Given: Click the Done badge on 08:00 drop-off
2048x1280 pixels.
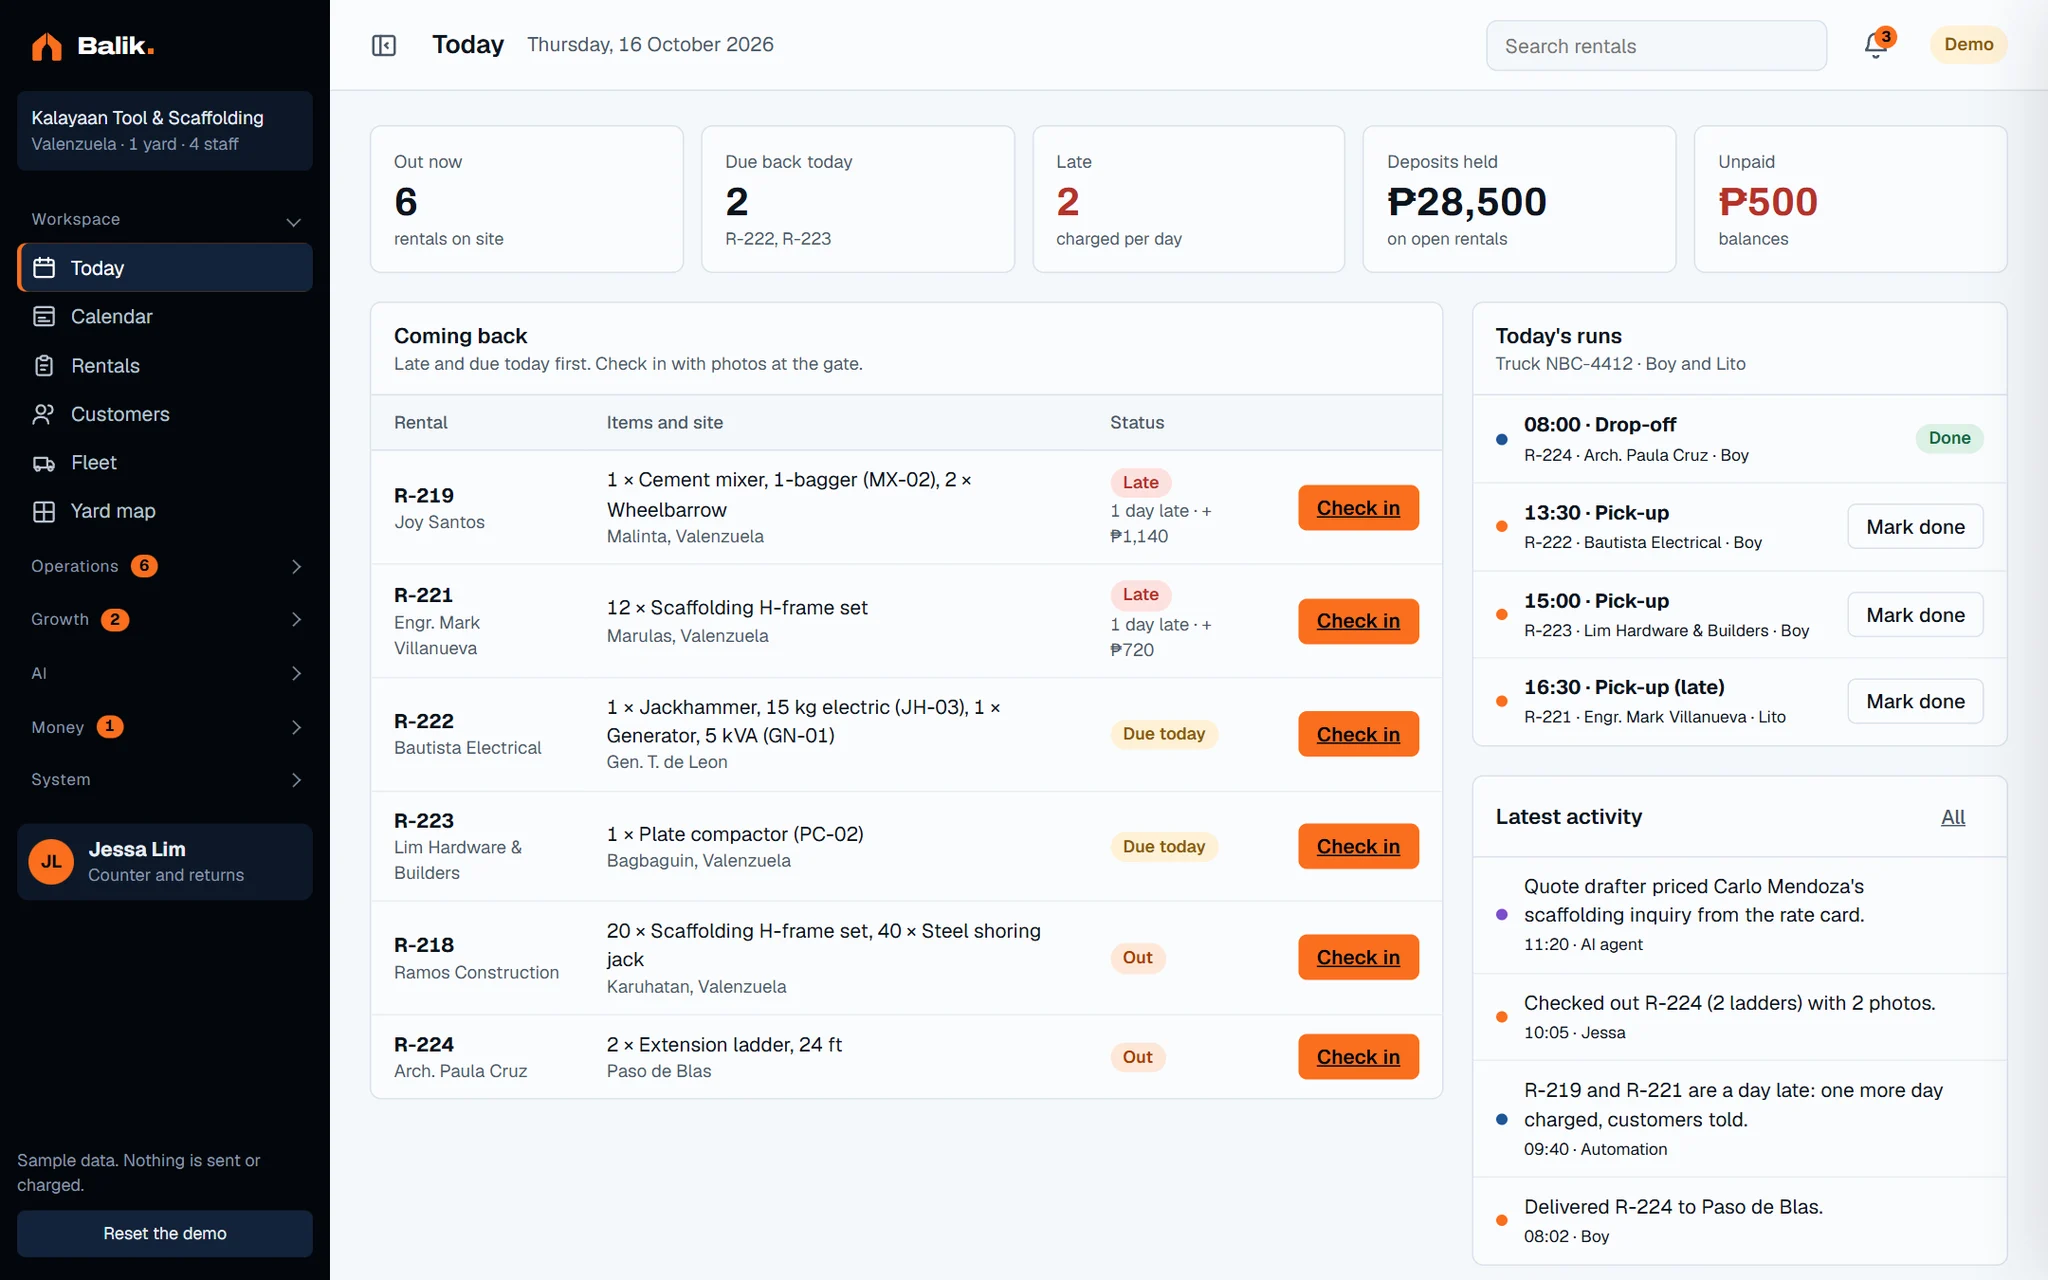Looking at the screenshot, I should pyautogui.click(x=1949, y=438).
